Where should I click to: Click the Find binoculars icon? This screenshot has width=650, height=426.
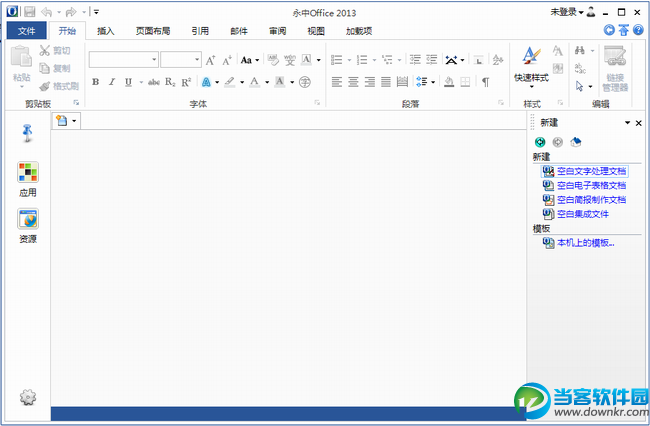pyautogui.click(x=580, y=51)
